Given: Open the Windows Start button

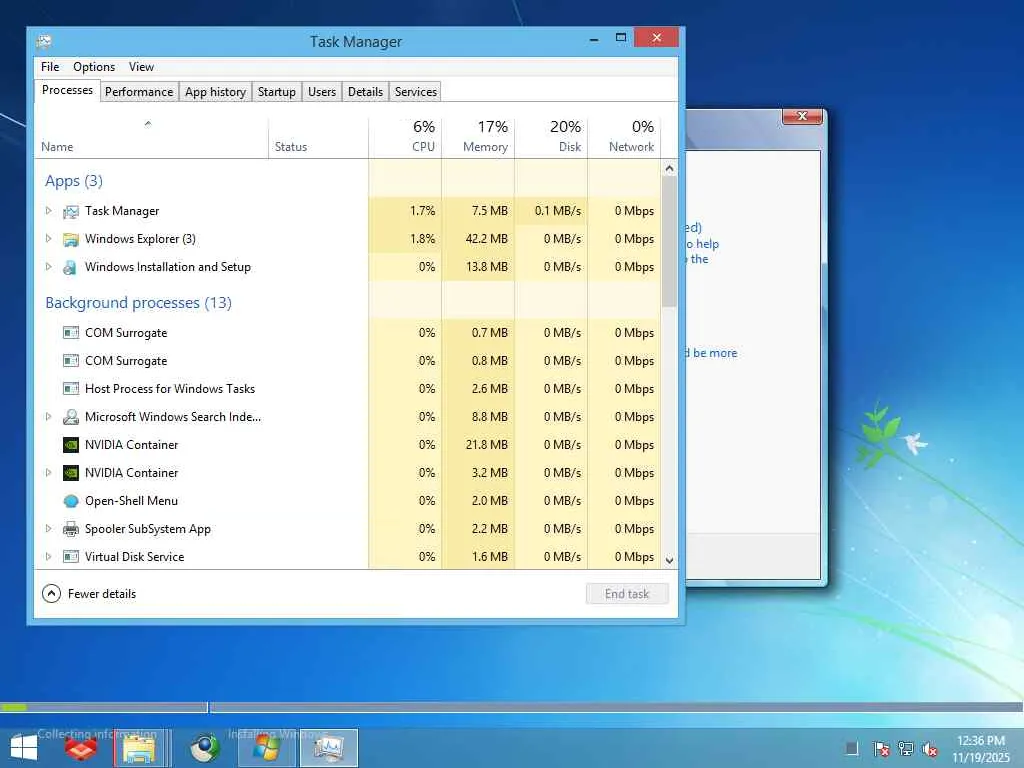Looking at the screenshot, I should pyautogui.click(x=24, y=748).
